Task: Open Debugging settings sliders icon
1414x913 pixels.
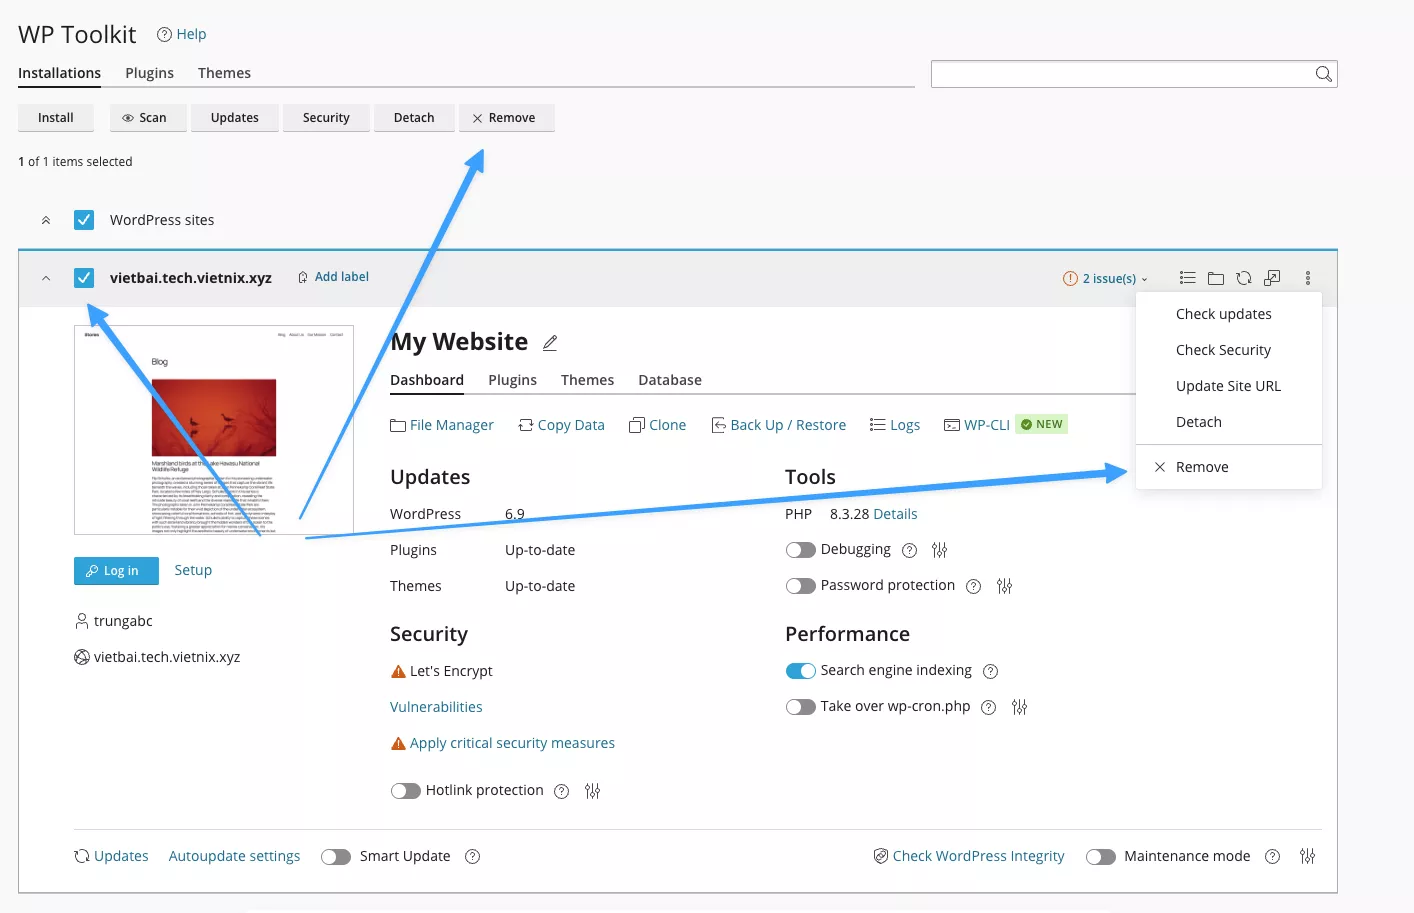Action: 939,550
